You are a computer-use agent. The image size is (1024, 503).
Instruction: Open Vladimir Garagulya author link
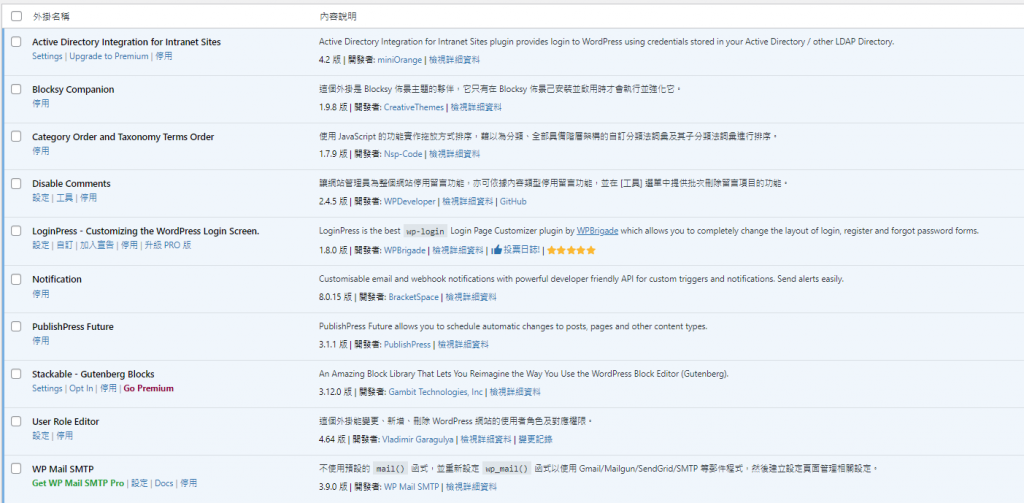click(417, 439)
